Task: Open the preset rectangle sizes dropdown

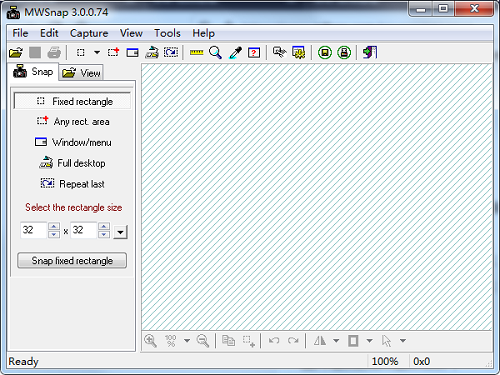Action: [121, 232]
